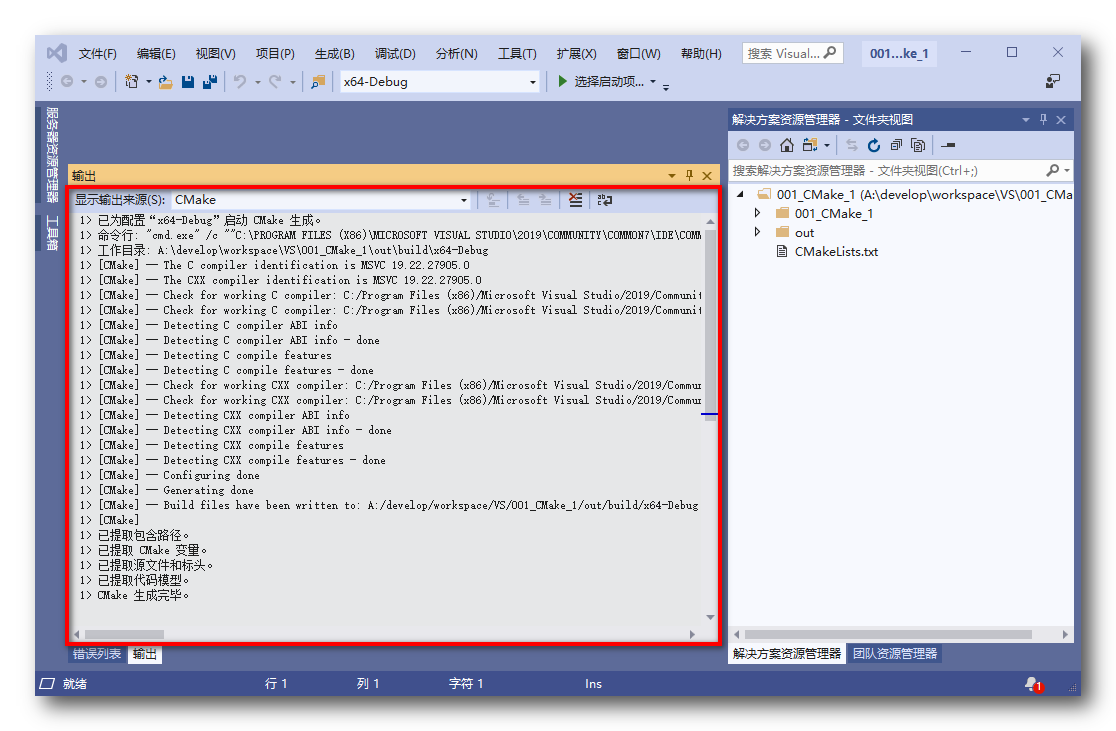
Task: Click the home icon in solution explorer
Action: point(786,145)
